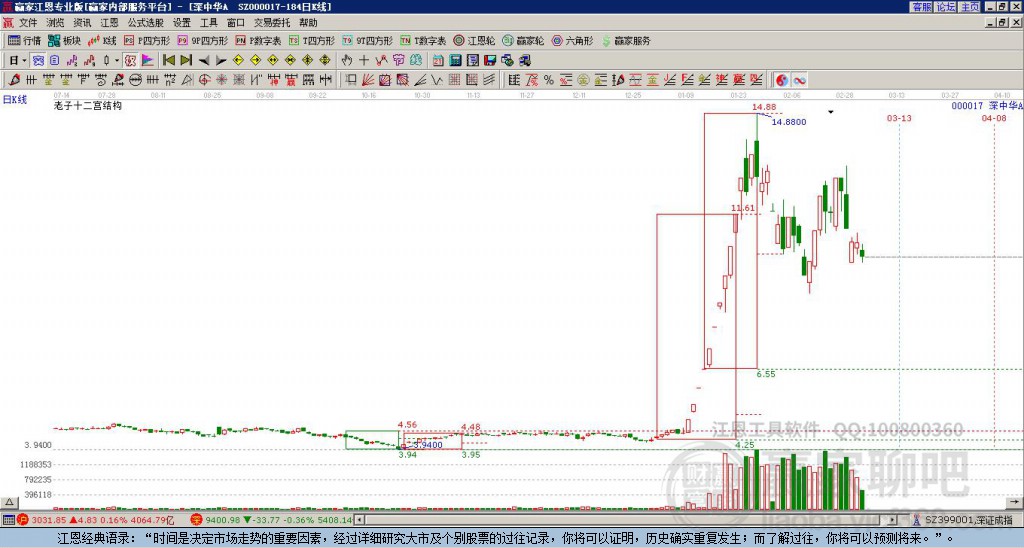Click the up triangle button beside volume panel
This screenshot has width=1024, height=548.
8,502
